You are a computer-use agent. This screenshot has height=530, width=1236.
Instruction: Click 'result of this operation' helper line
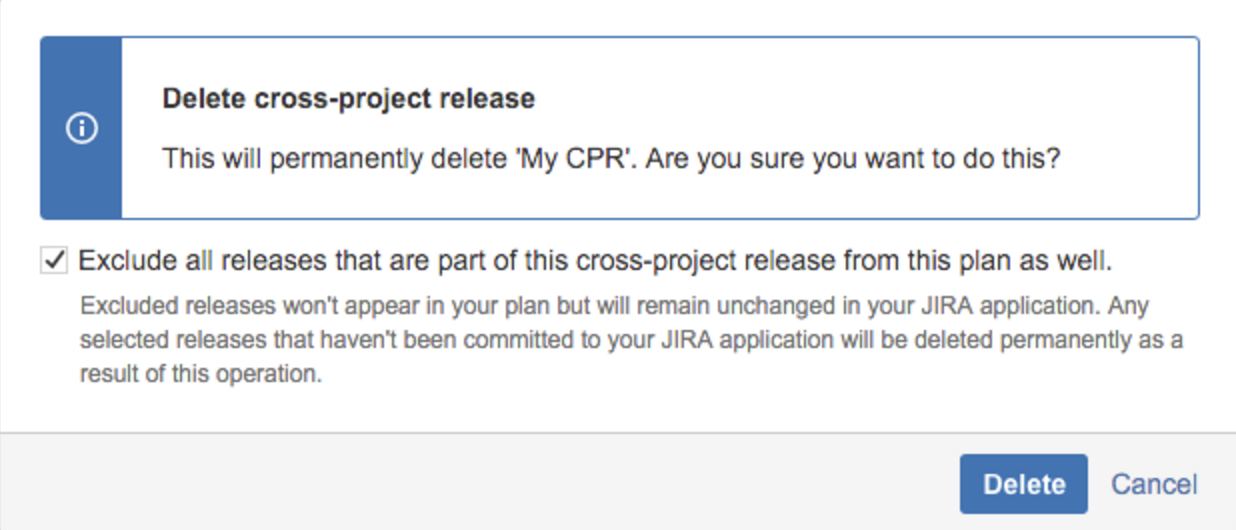[201, 376]
